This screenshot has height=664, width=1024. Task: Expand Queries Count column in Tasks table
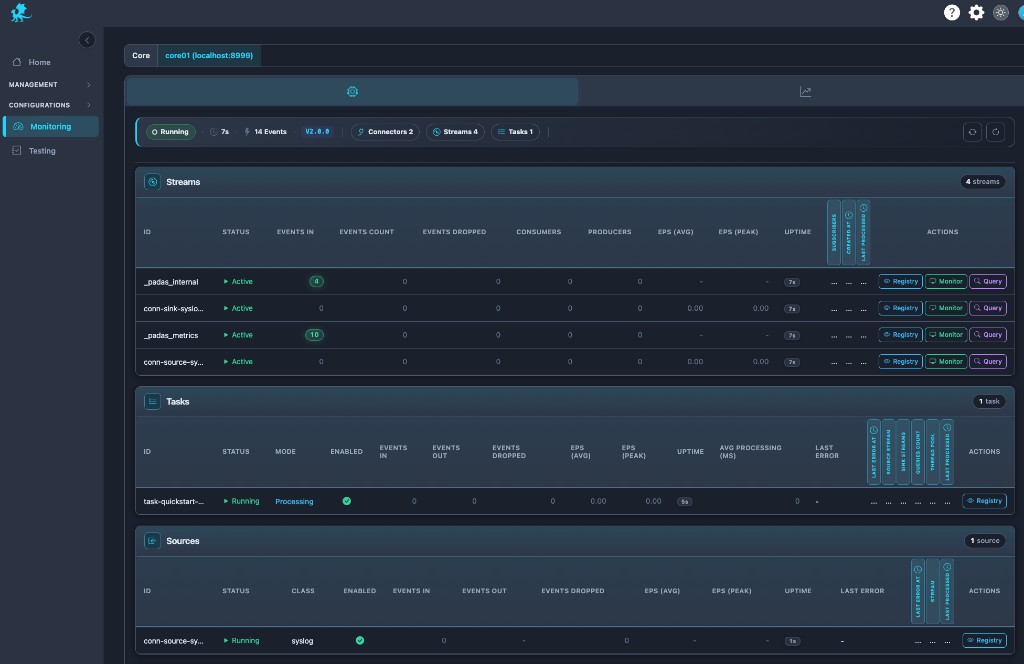918,452
